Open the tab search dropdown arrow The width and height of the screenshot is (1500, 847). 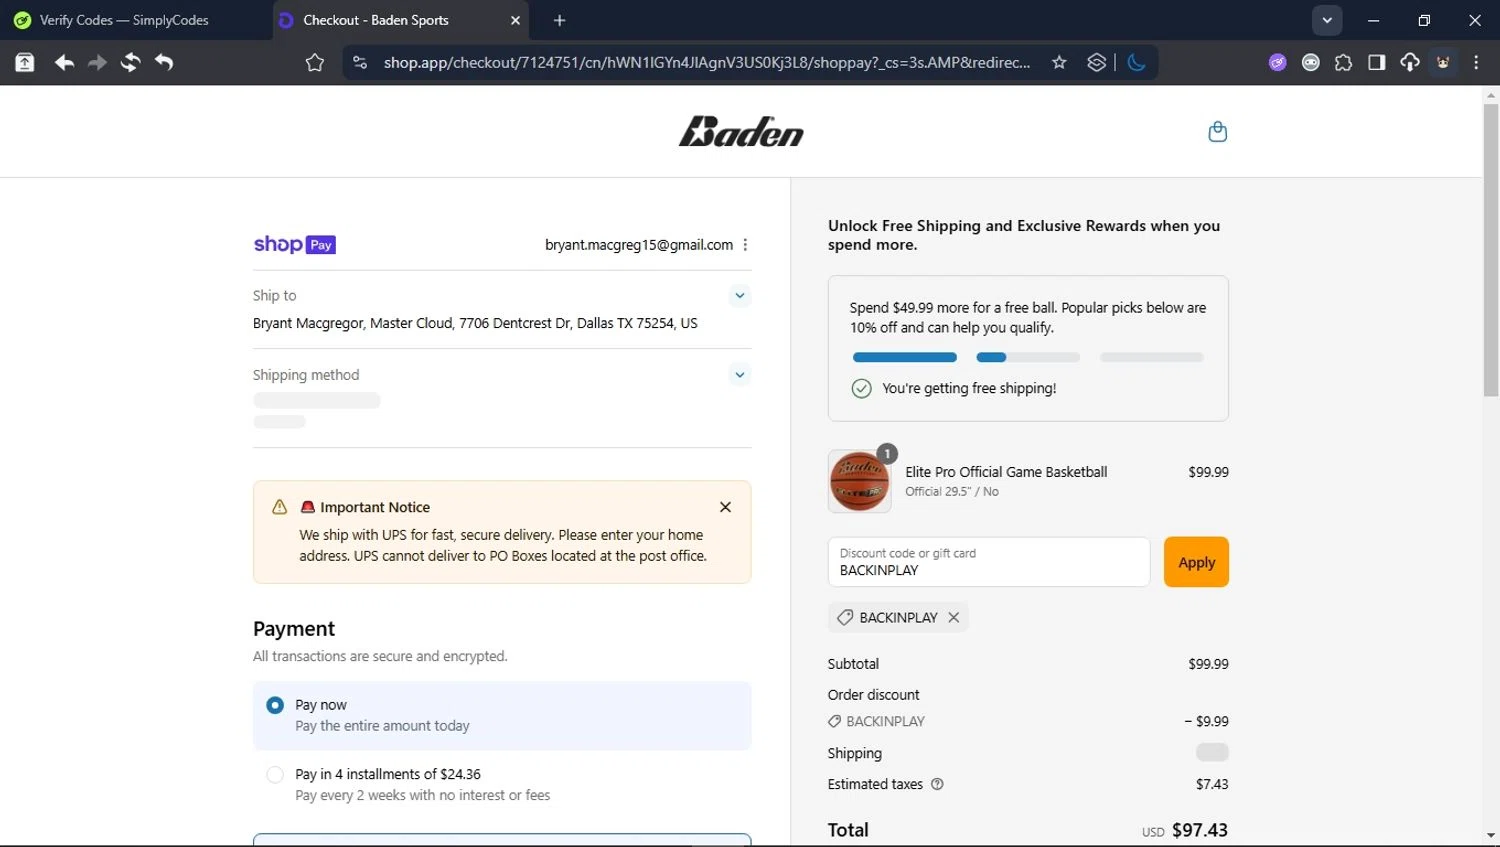(x=1327, y=20)
